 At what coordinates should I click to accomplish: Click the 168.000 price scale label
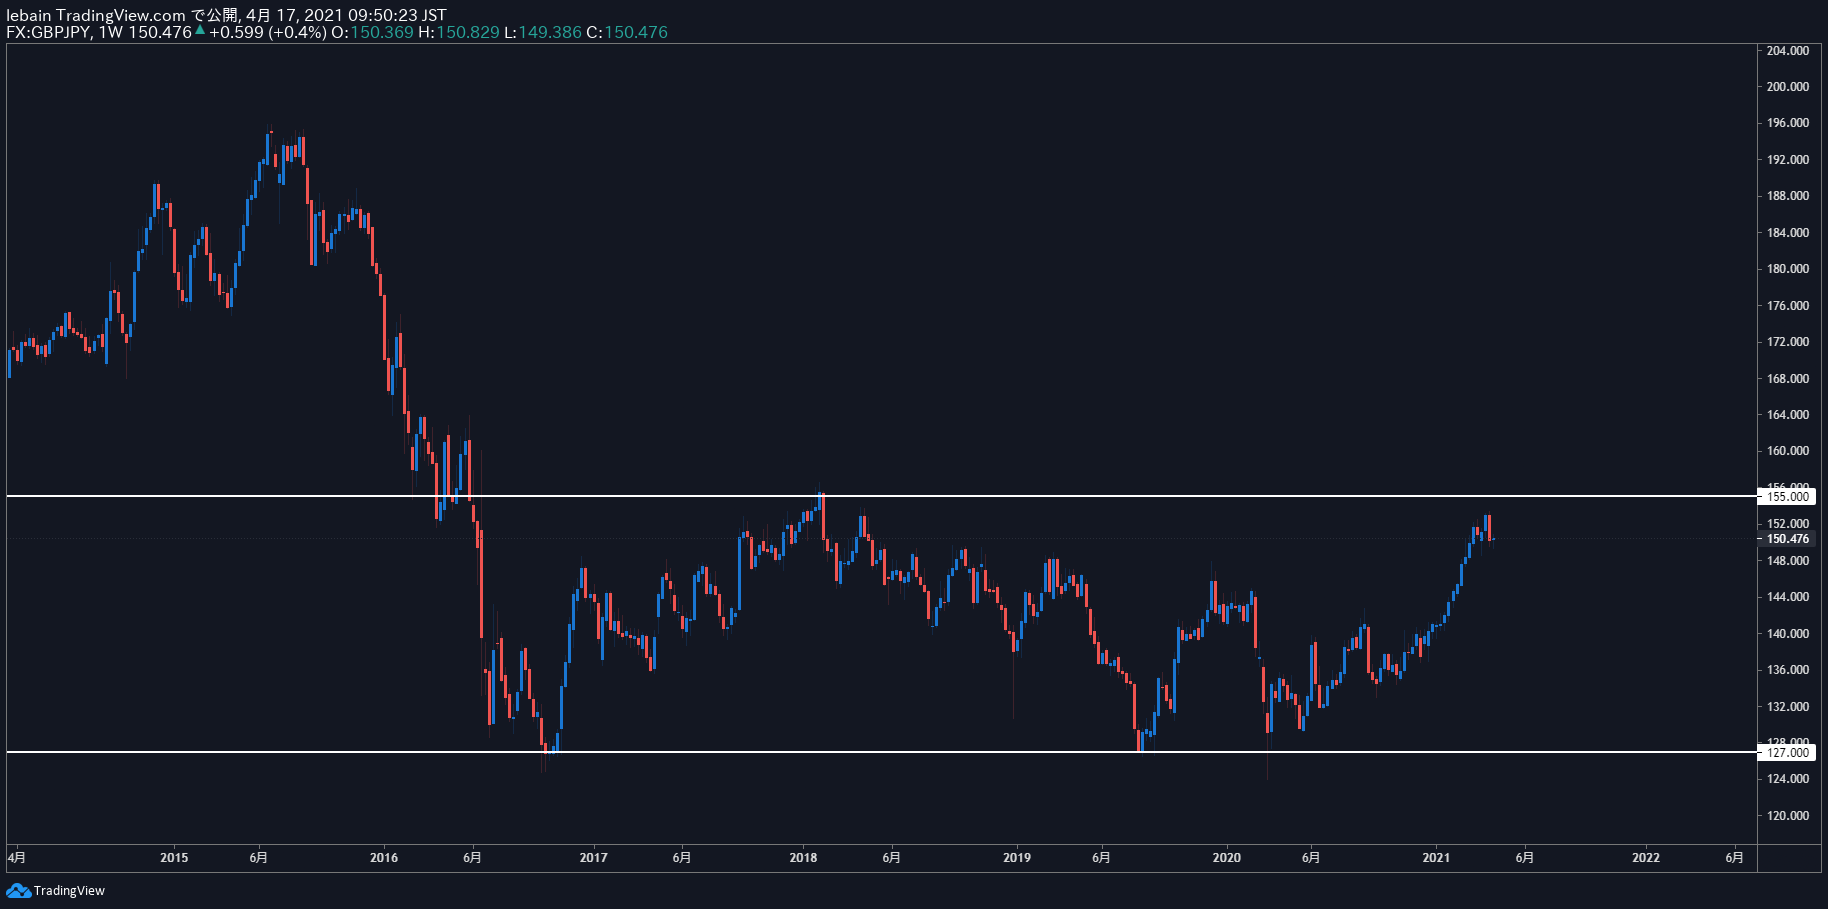(1788, 379)
